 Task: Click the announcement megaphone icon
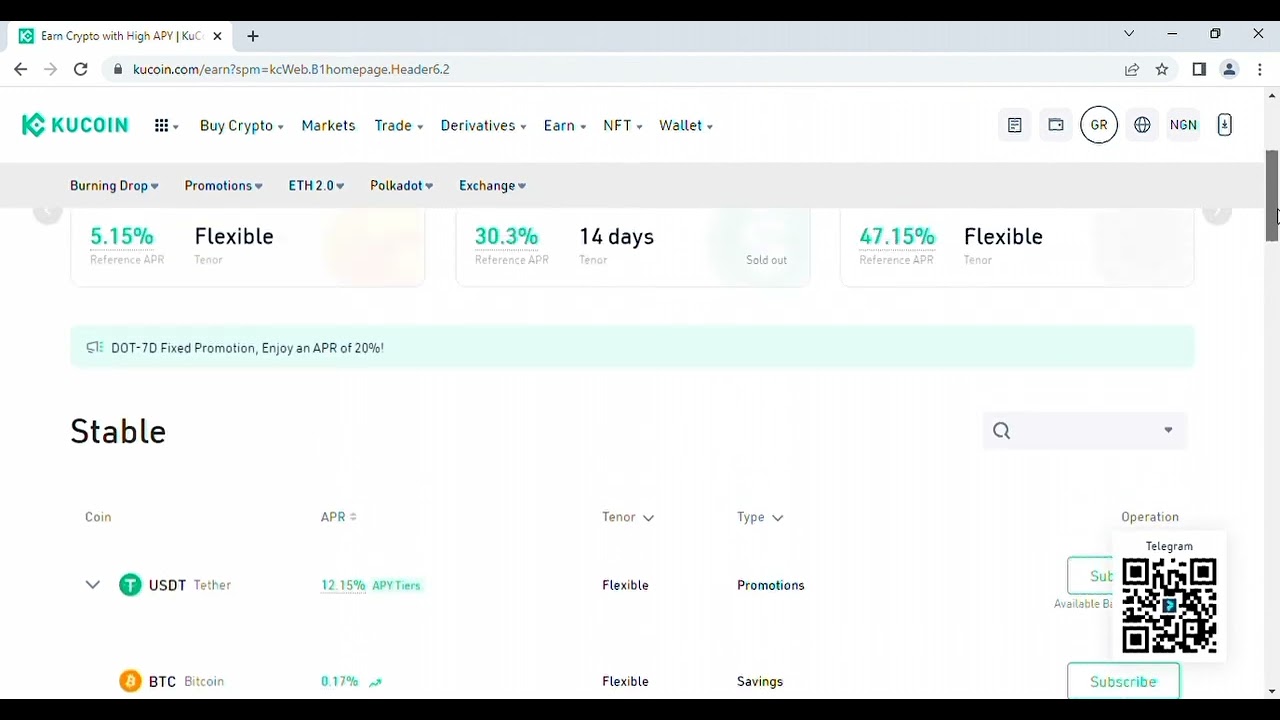tap(95, 348)
